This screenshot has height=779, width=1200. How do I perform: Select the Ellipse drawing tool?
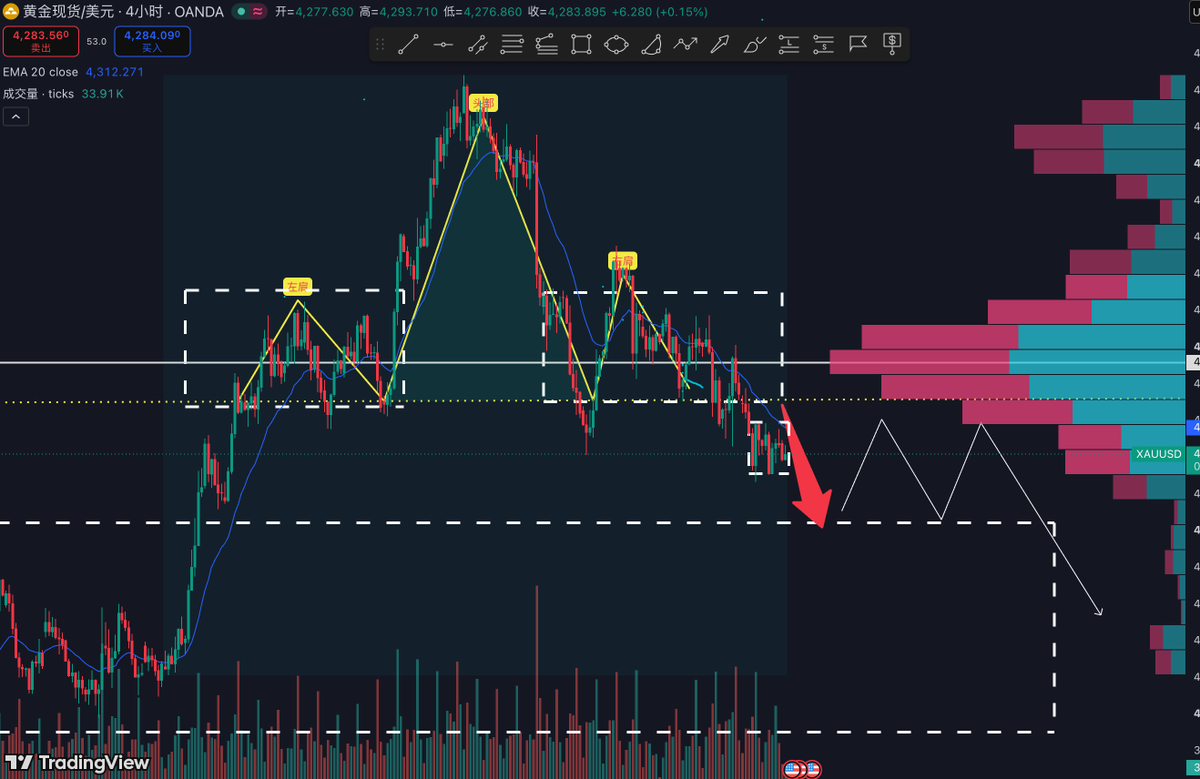pos(616,43)
